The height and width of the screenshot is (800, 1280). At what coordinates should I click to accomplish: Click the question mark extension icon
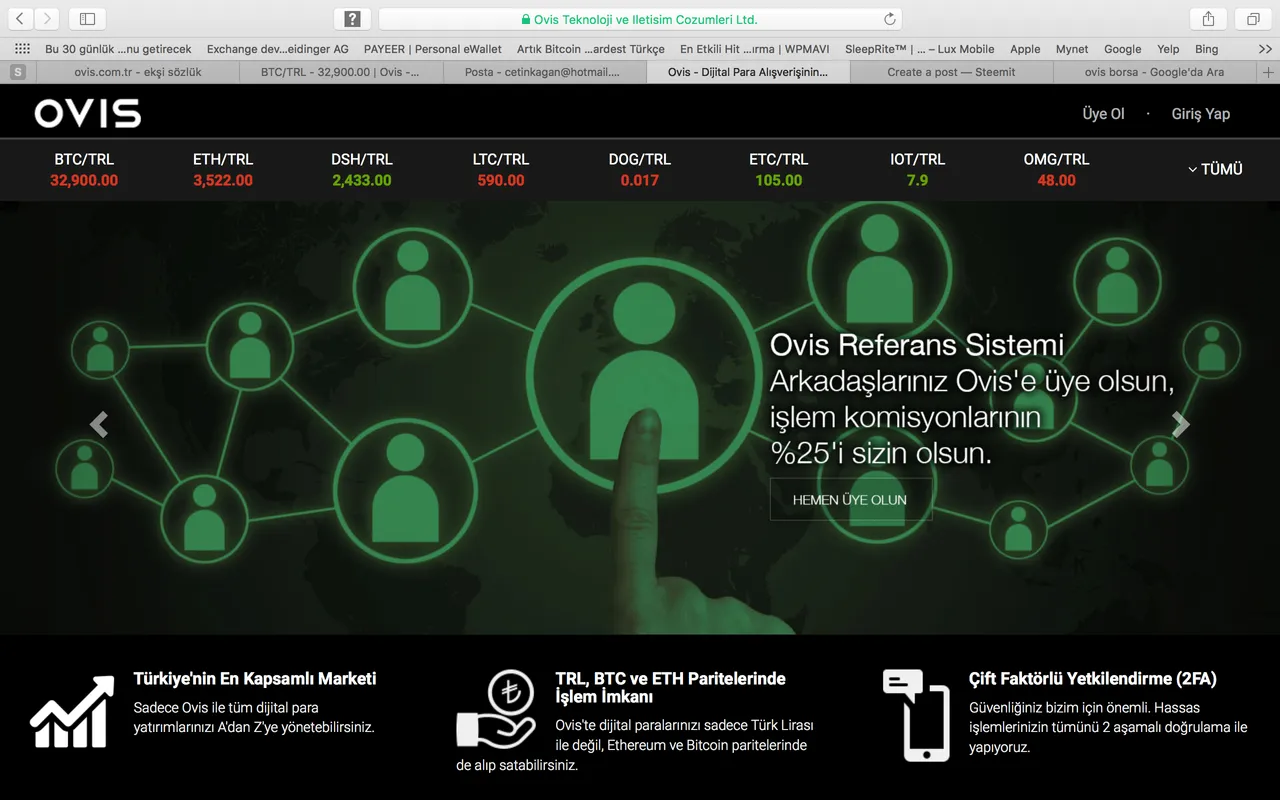[352, 19]
